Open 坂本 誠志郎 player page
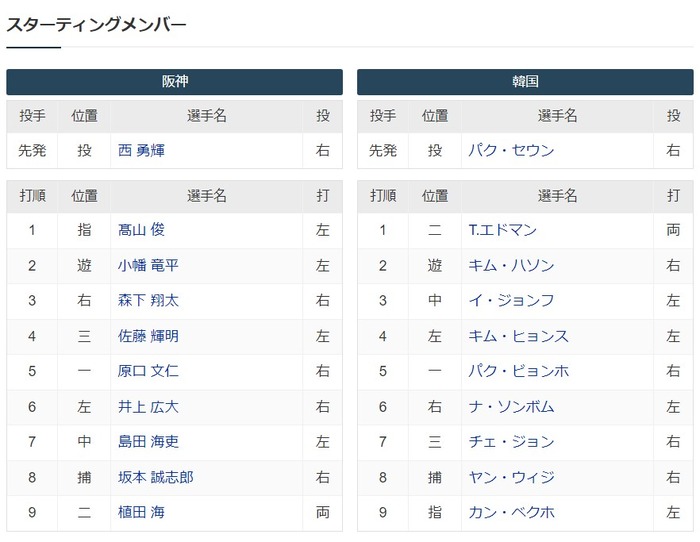Screen dimensions: 700x542 point(155,477)
